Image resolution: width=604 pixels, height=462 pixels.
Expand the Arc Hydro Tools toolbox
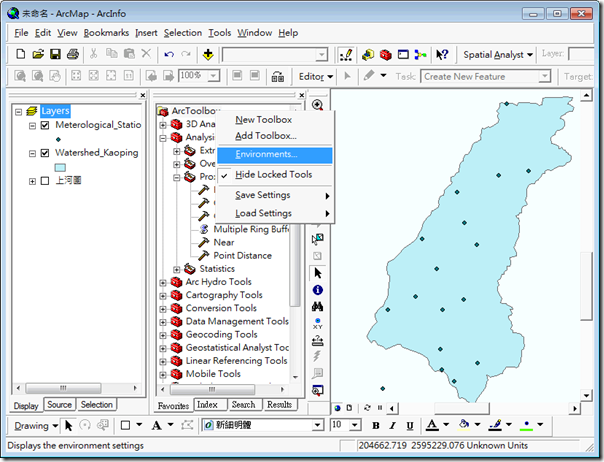163,283
